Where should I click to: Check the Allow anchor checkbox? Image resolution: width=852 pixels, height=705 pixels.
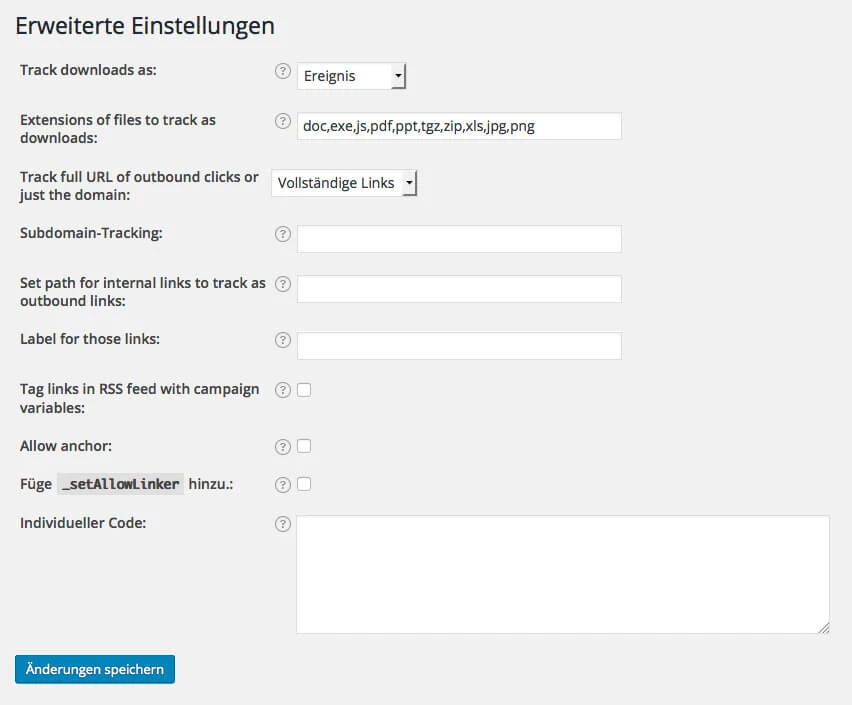(303, 446)
